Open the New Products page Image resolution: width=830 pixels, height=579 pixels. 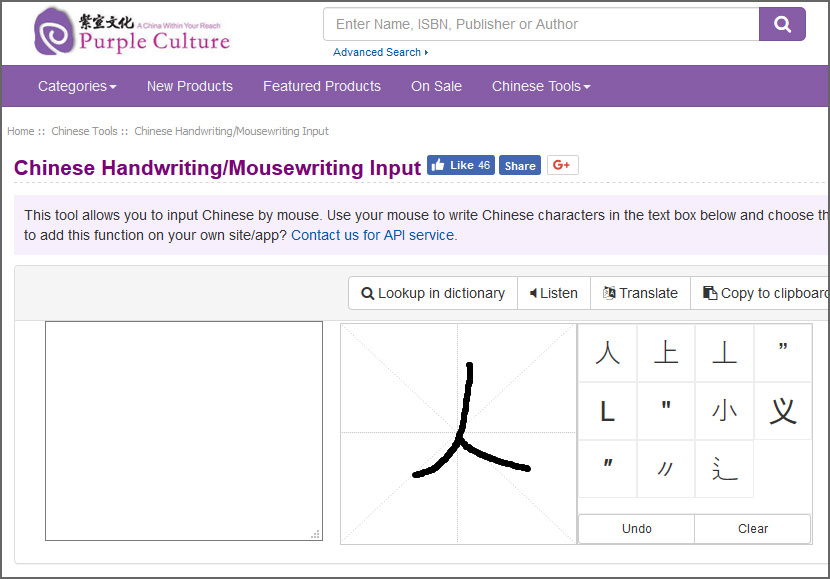point(189,86)
